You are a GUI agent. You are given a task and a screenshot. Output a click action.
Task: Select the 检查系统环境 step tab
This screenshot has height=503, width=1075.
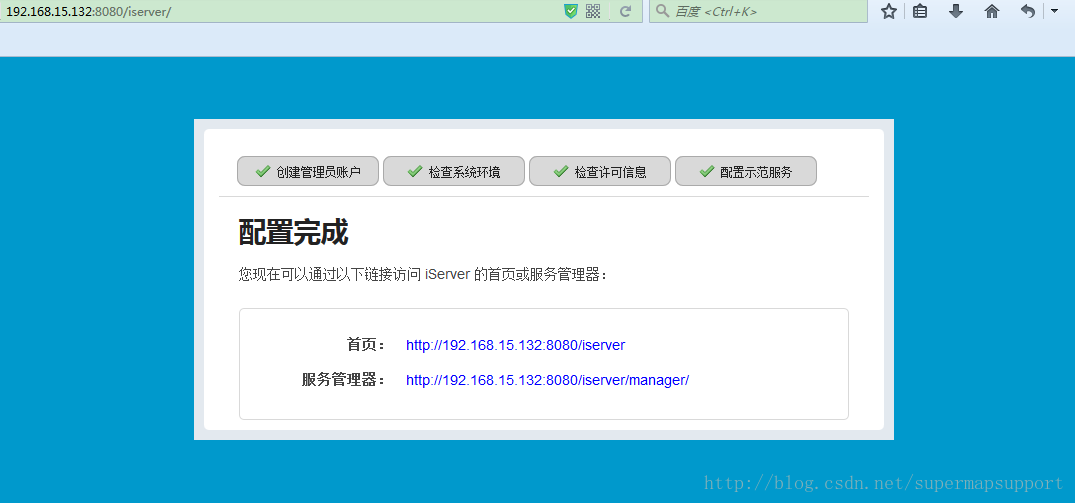click(x=454, y=171)
